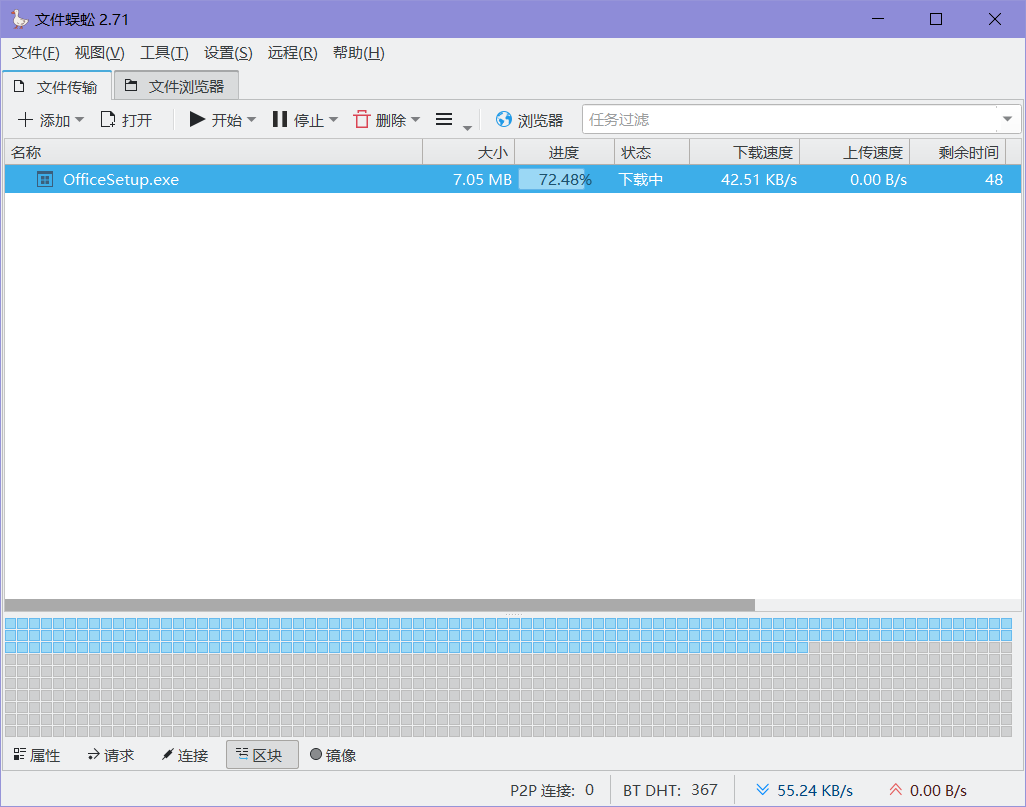
Task: Click the plus icon for 添加
Action: [25, 120]
